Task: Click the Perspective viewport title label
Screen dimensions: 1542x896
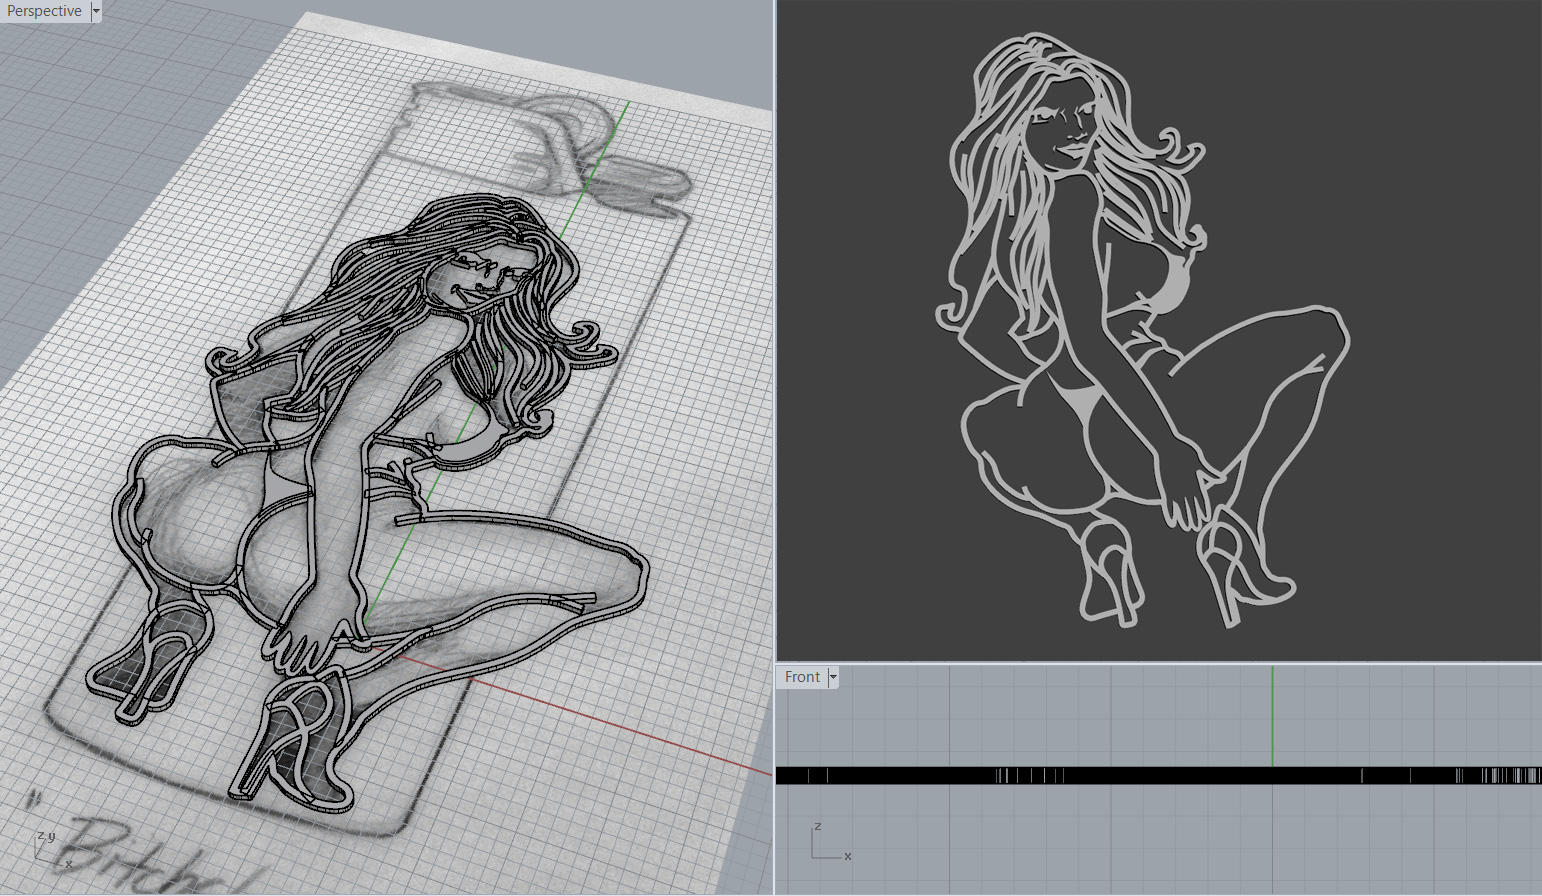Action: (44, 11)
